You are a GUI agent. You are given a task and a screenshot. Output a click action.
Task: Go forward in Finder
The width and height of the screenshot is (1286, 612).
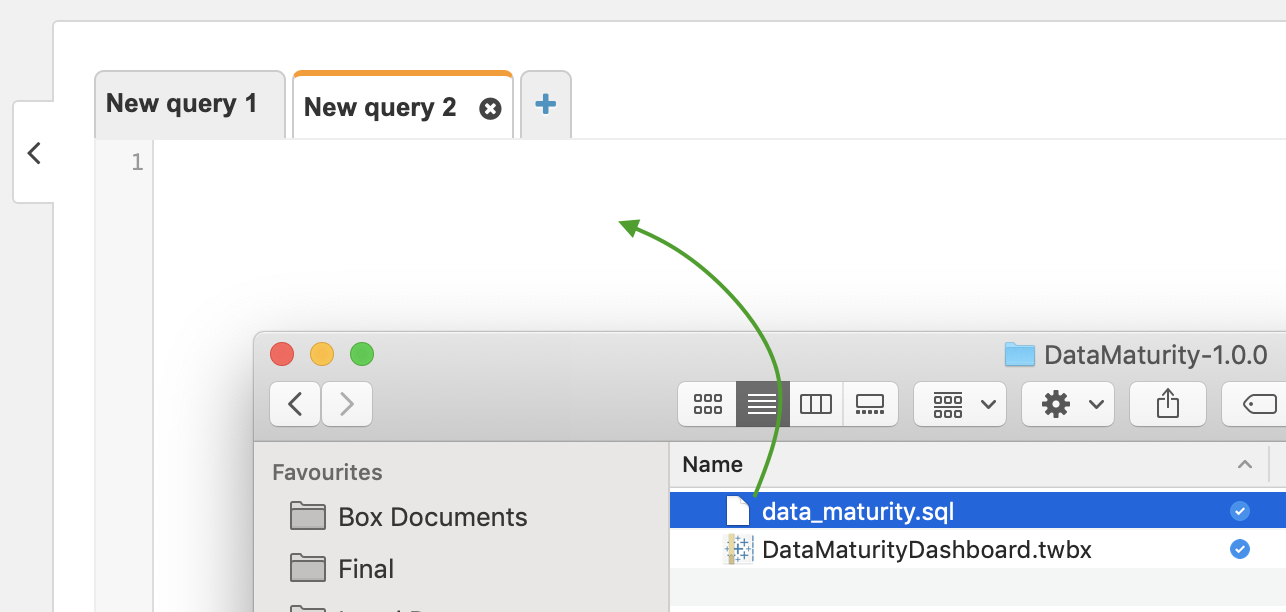[x=347, y=404]
